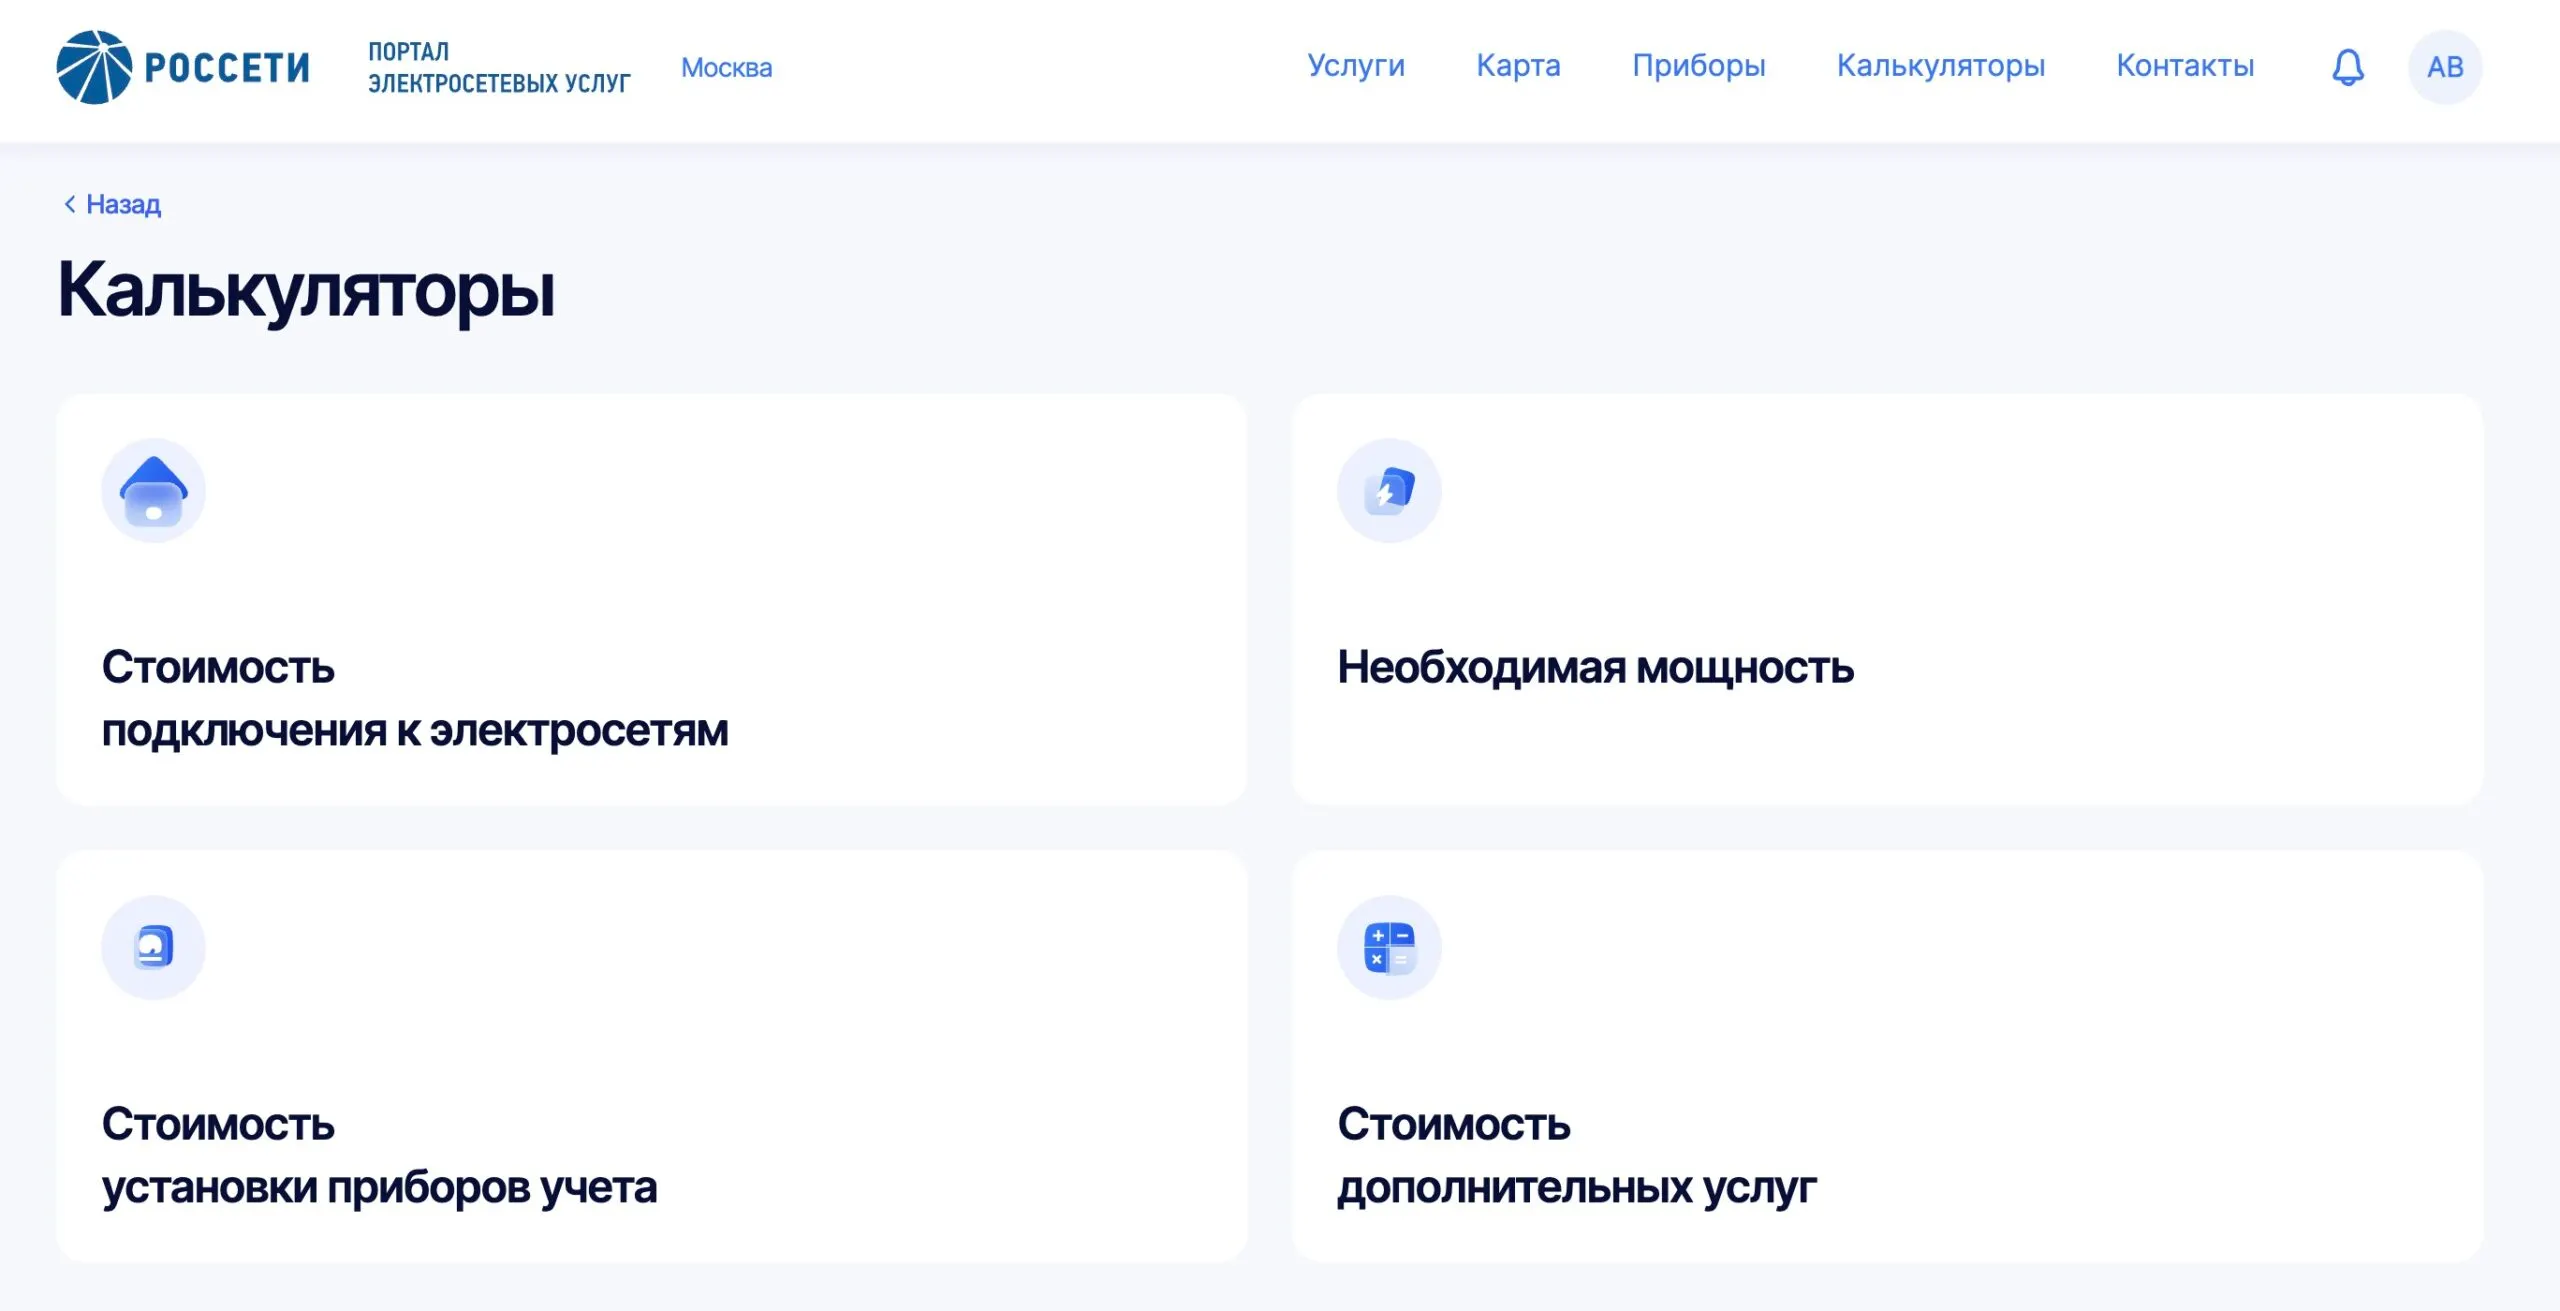The image size is (2560, 1311).
Task: Open the AB user profile avatar
Action: pos(2444,67)
